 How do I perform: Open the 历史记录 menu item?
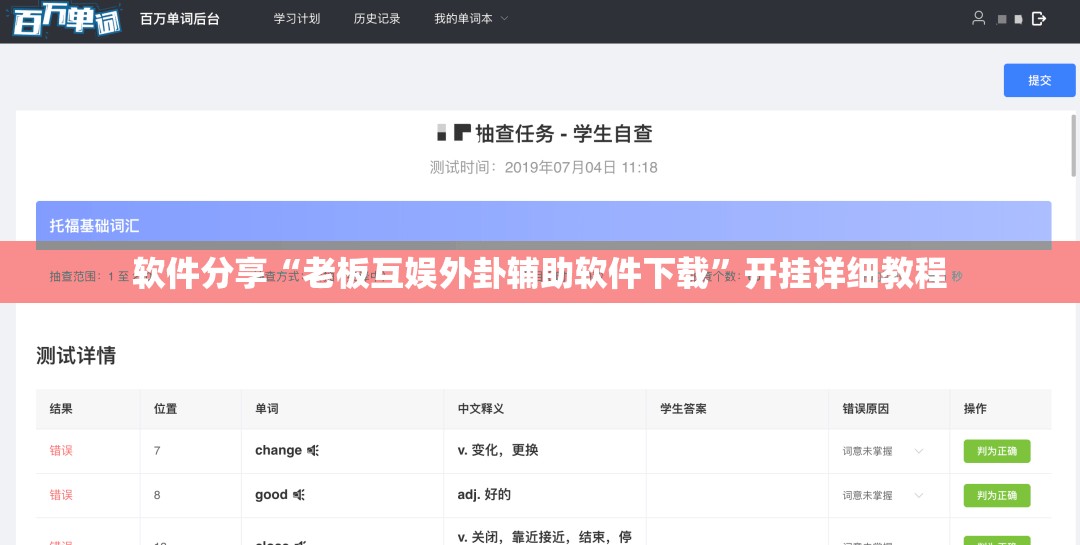[x=377, y=19]
